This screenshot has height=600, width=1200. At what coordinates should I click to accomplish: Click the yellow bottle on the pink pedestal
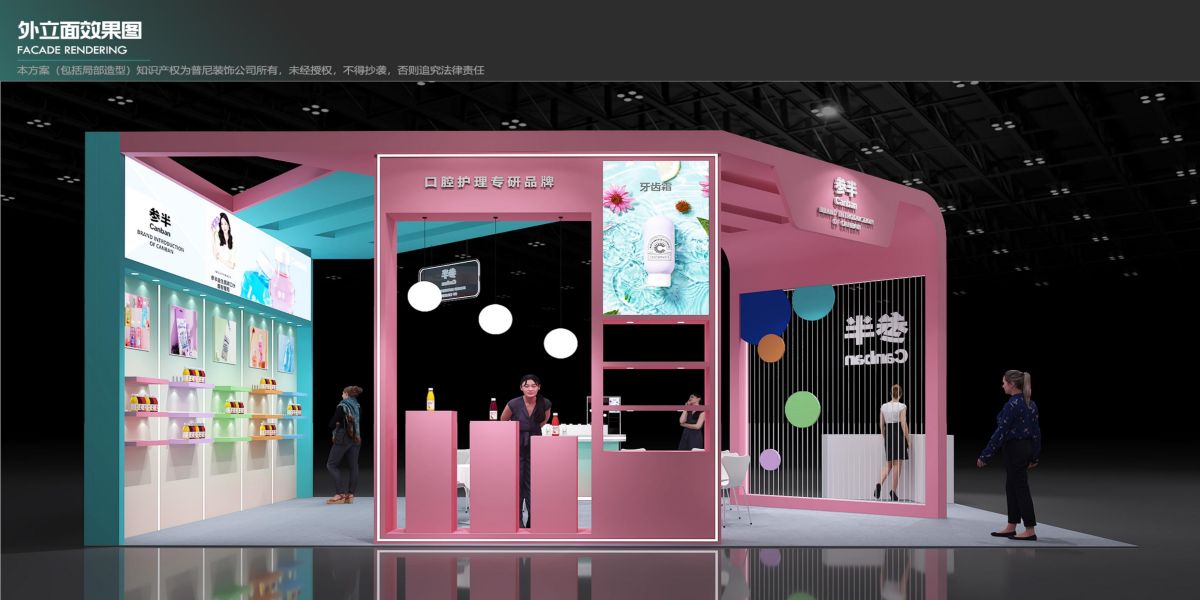(x=430, y=400)
